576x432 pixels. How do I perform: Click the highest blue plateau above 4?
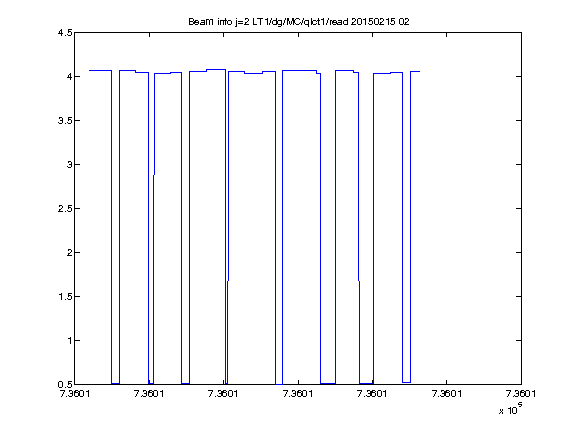[216, 69]
